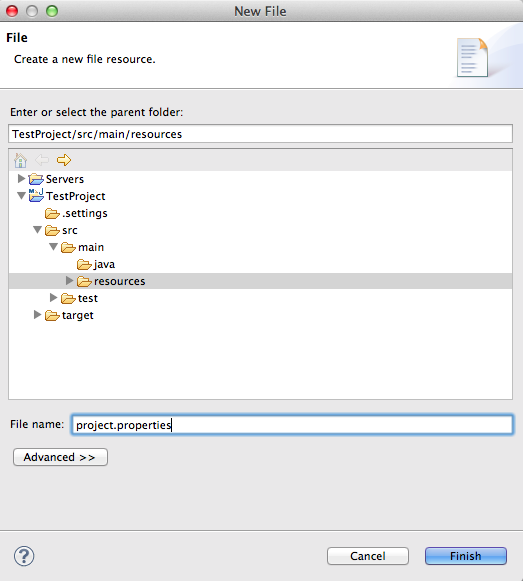
Task: Click into the File name field
Action: pyautogui.click(x=292, y=425)
